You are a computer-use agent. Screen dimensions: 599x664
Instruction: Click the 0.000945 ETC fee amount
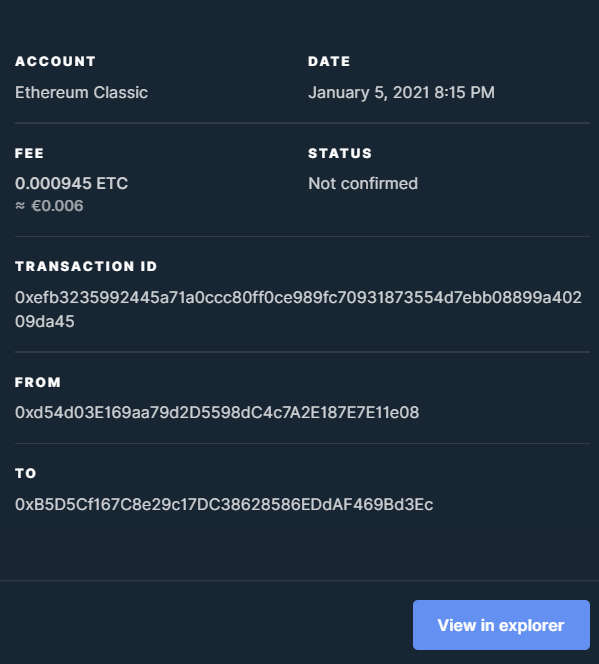click(x=71, y=183)
